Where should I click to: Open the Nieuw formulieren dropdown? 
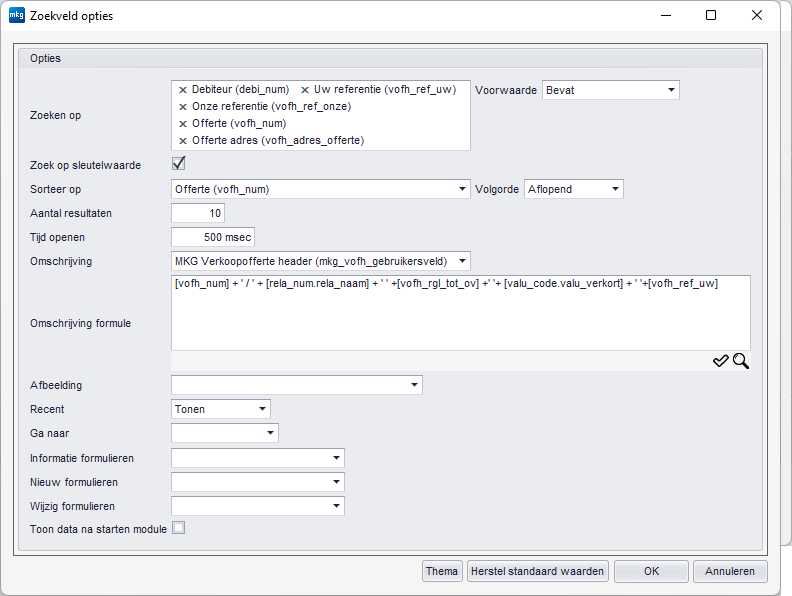pyautogui.click(x=258, y=482)
